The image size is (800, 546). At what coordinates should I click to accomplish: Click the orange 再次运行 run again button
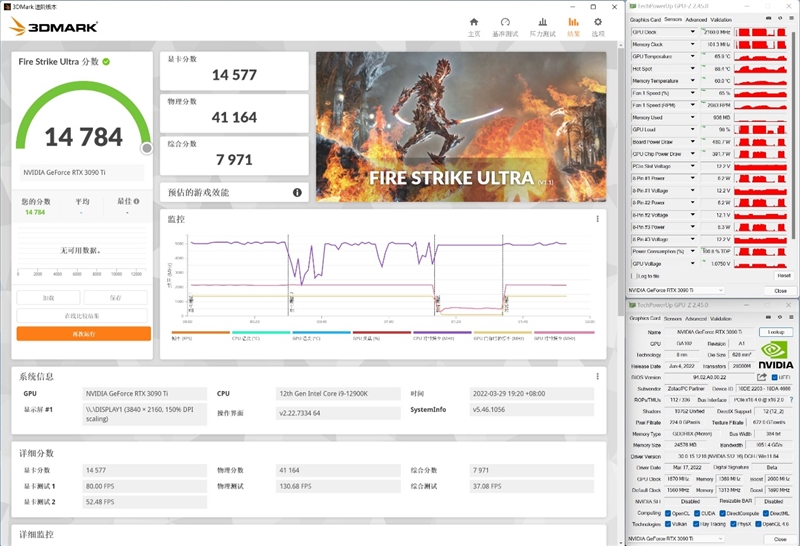pyautogui.click(x=84, y=334)
